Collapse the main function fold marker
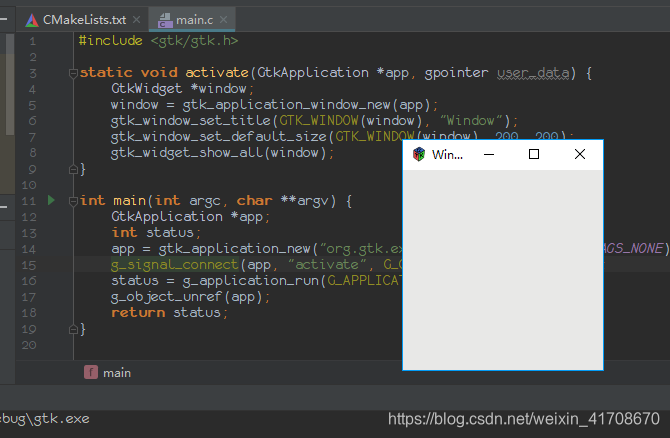670x438 pixels. click(73, 201)
